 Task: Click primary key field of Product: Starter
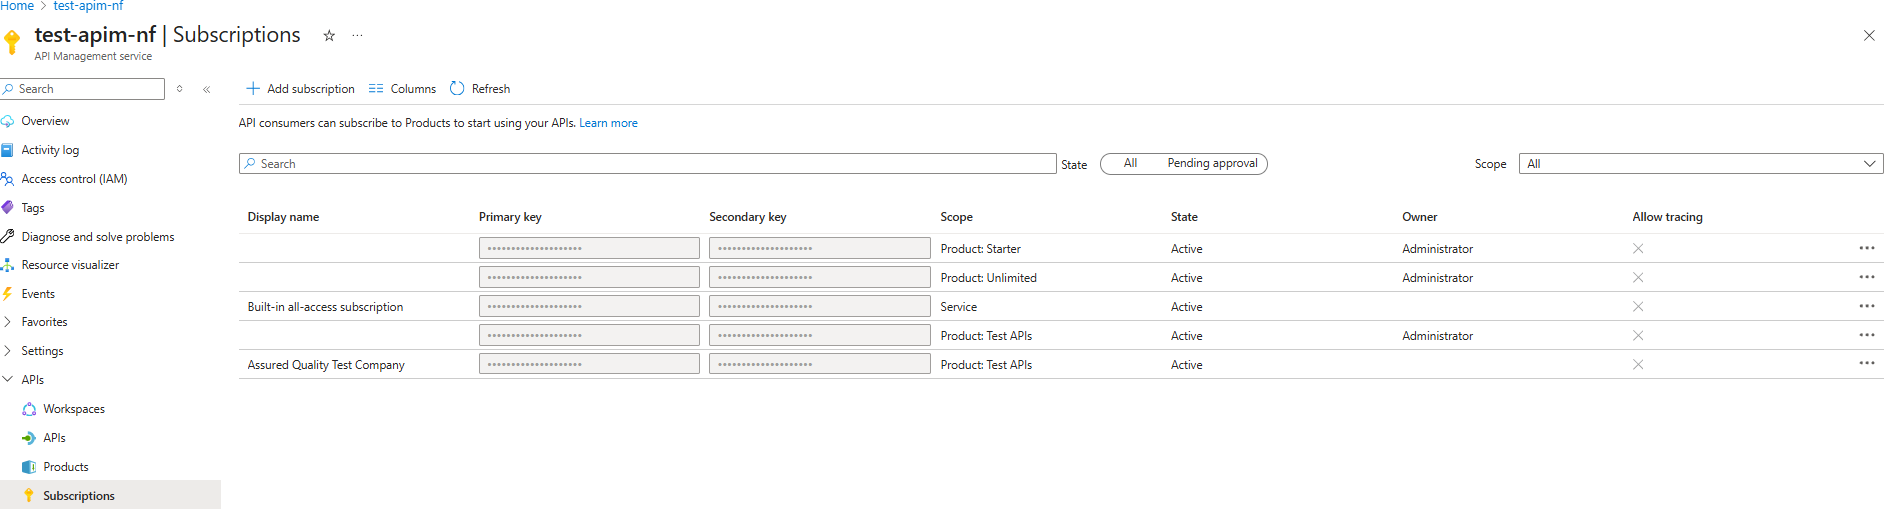coord(589,248)
